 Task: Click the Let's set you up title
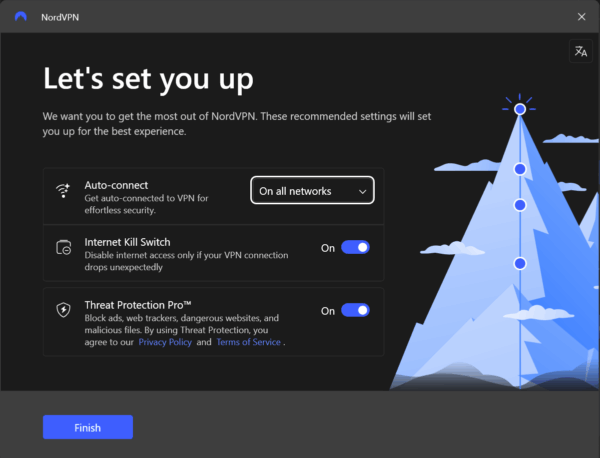[148, 80]
